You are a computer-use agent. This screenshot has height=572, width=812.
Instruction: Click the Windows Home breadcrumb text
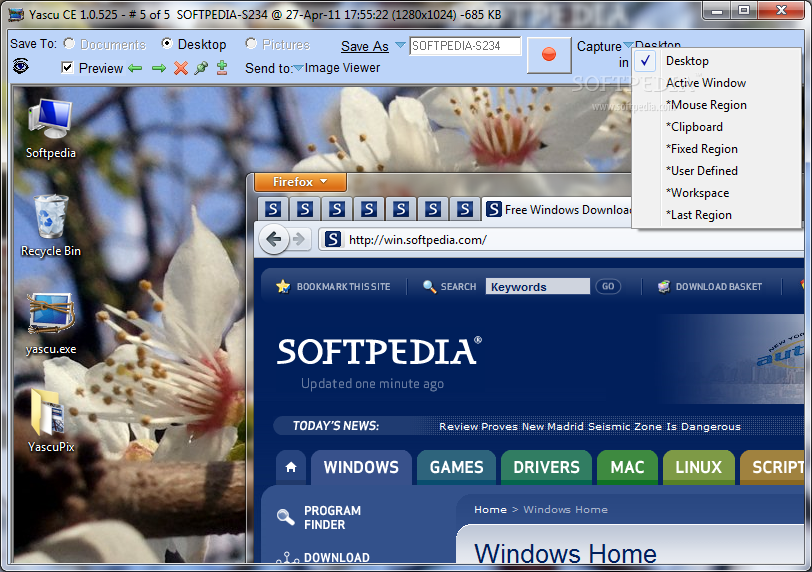click(x=566, y=509)
